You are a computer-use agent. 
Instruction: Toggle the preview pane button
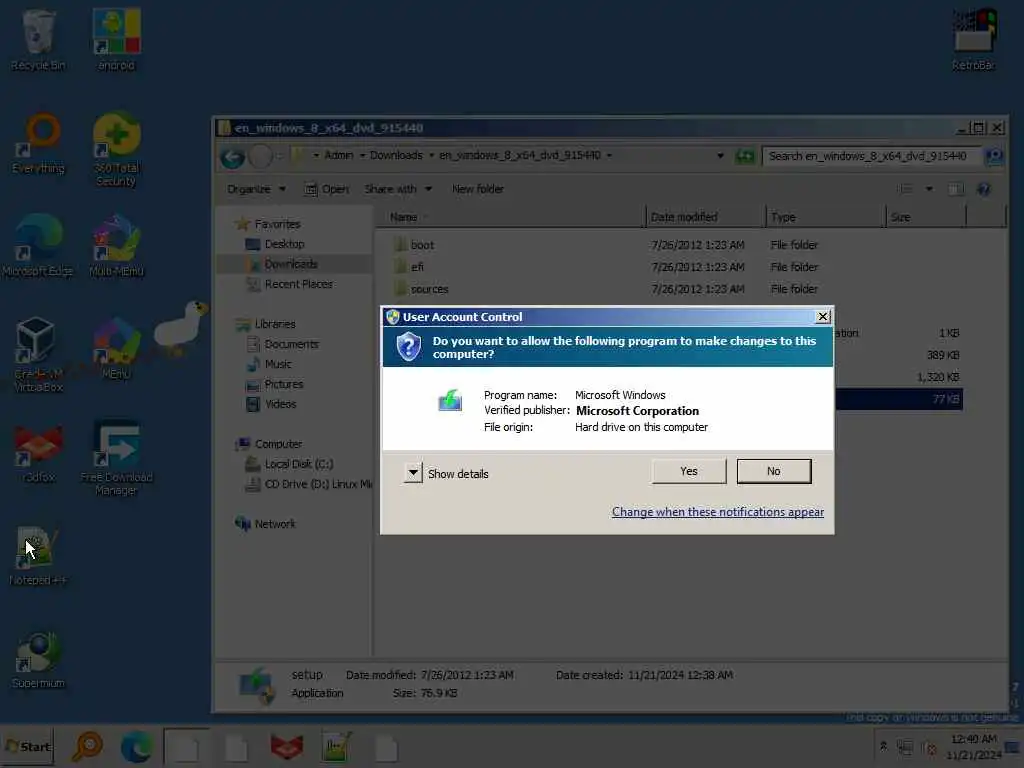click(955, 189)
